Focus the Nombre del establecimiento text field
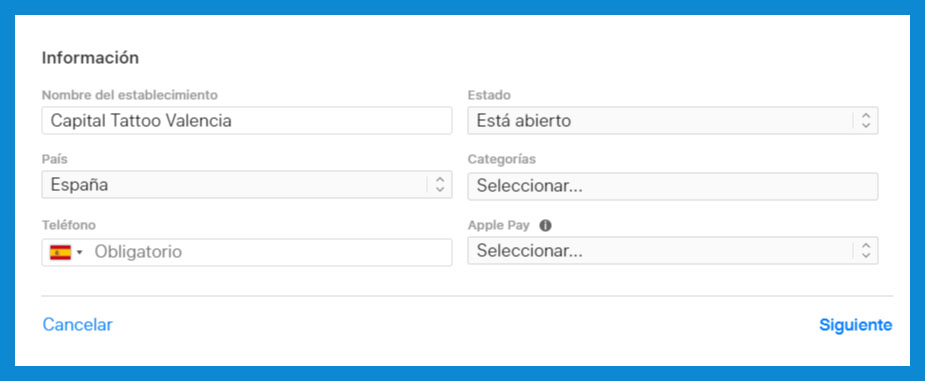 [x=247, y=121]
